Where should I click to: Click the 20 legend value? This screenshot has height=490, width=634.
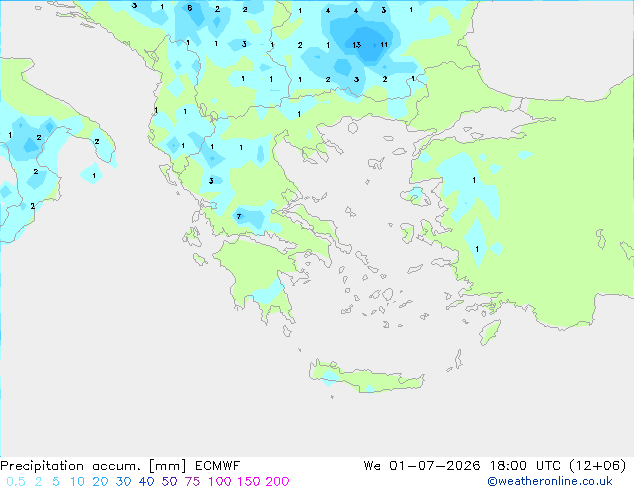(100, 482)
